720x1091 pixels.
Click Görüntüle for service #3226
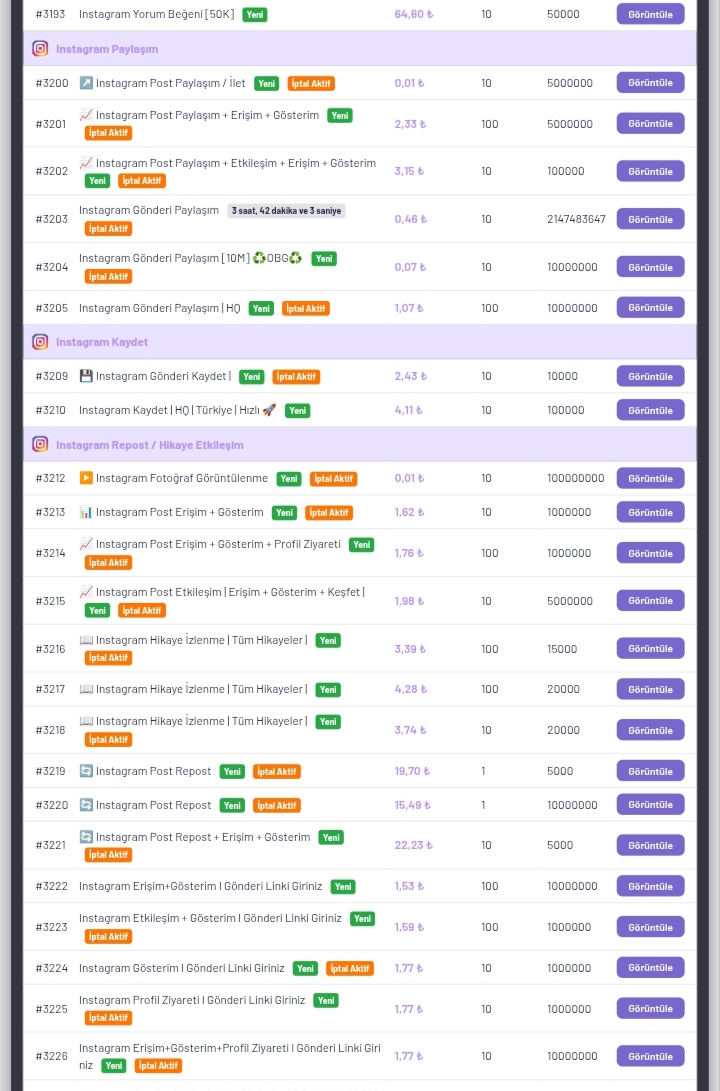(x=650, y=1056)
